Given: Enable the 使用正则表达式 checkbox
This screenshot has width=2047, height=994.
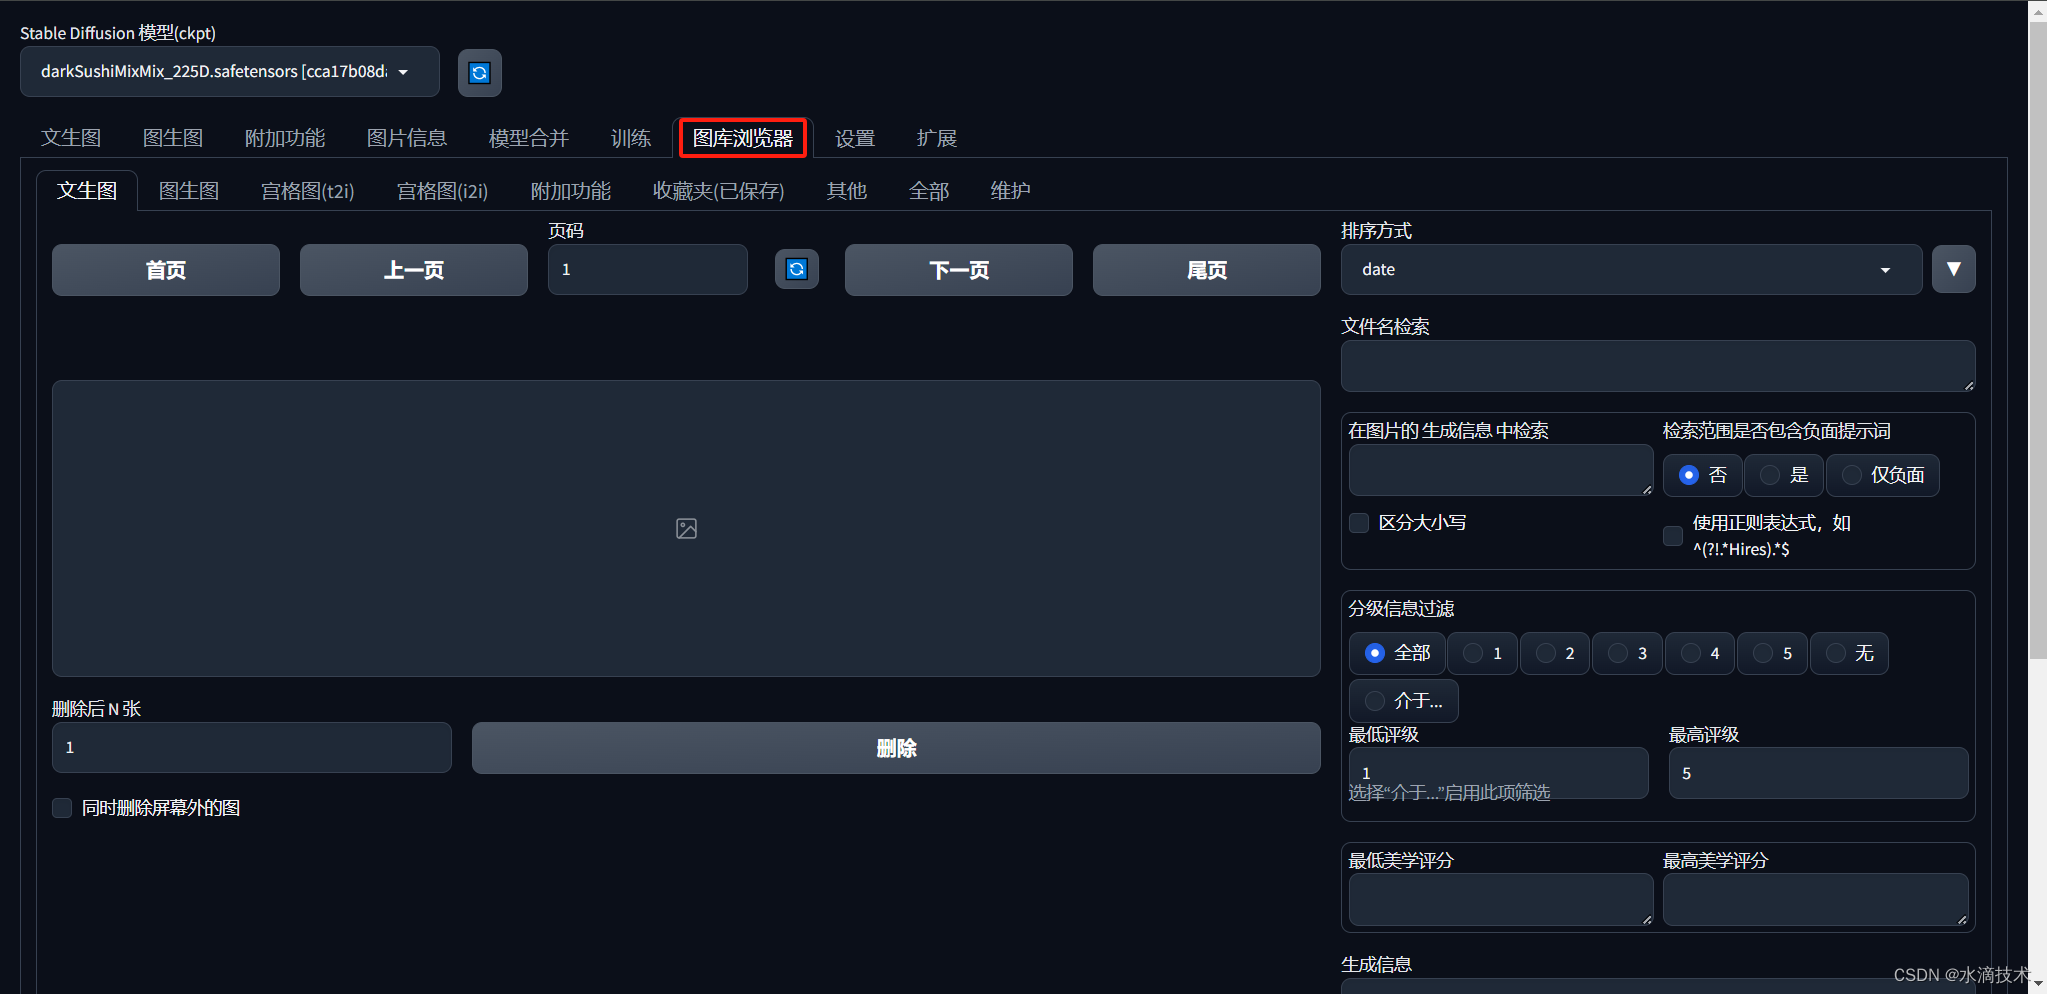Looking at the screenshot, I should 1672,535.
